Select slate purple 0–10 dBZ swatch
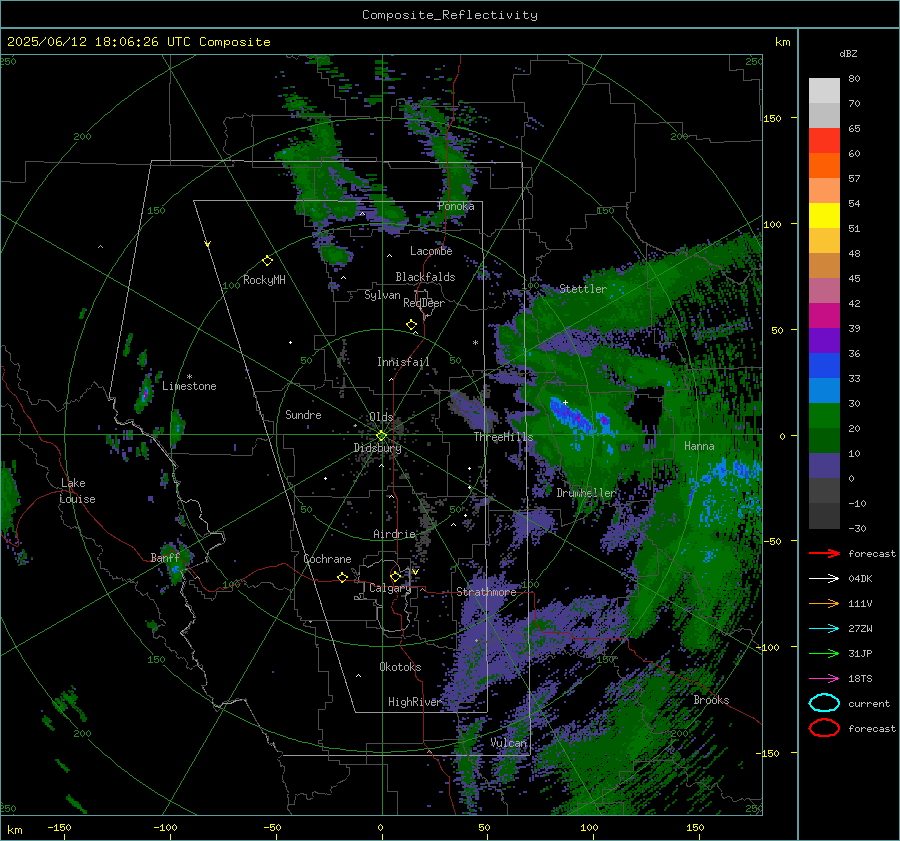The image size is (900, 841). (824, 465)
